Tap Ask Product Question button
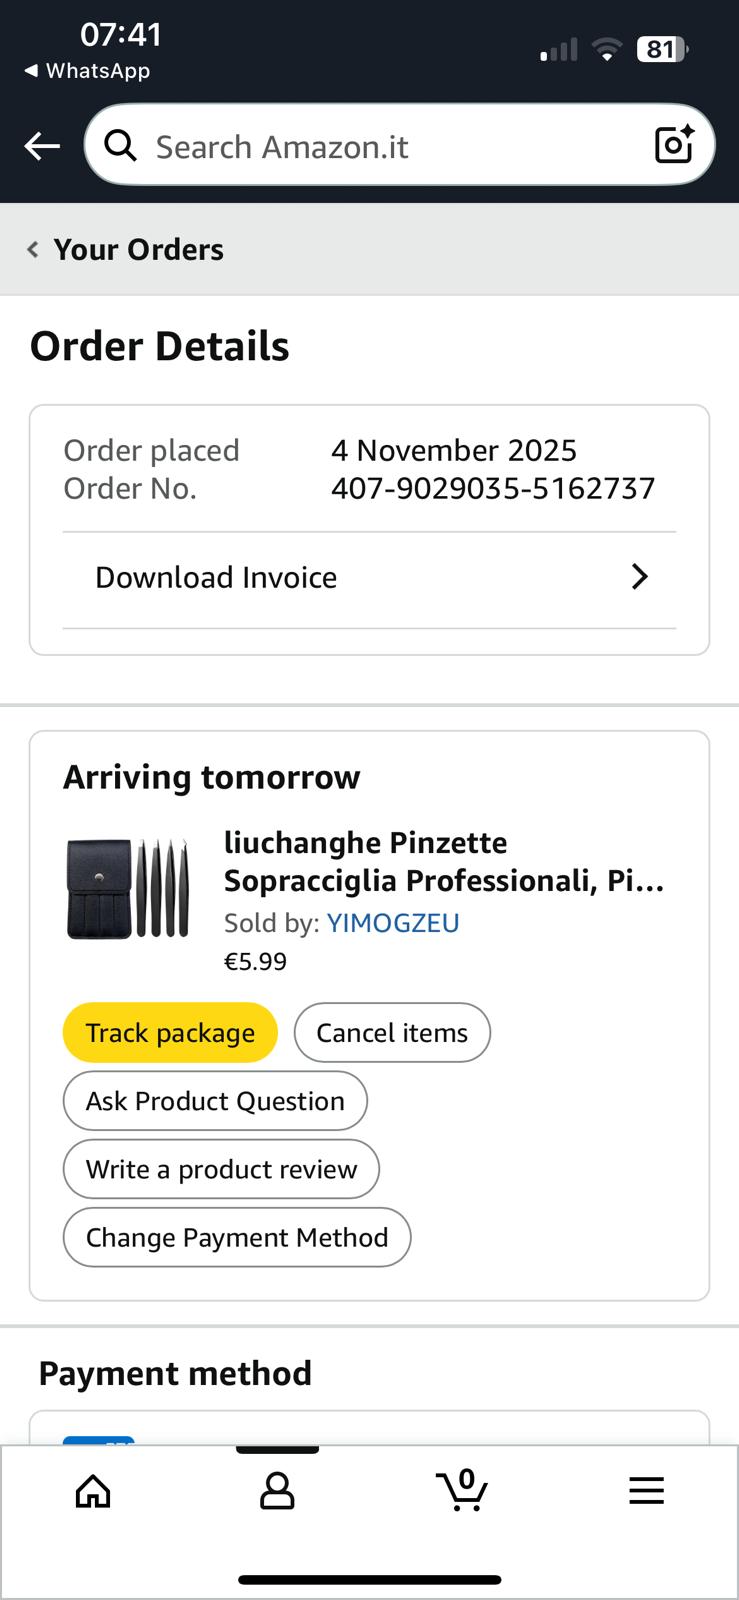Image resolution: width=739 pixels, height=1600 pixels. click(x=215, y=1101)
